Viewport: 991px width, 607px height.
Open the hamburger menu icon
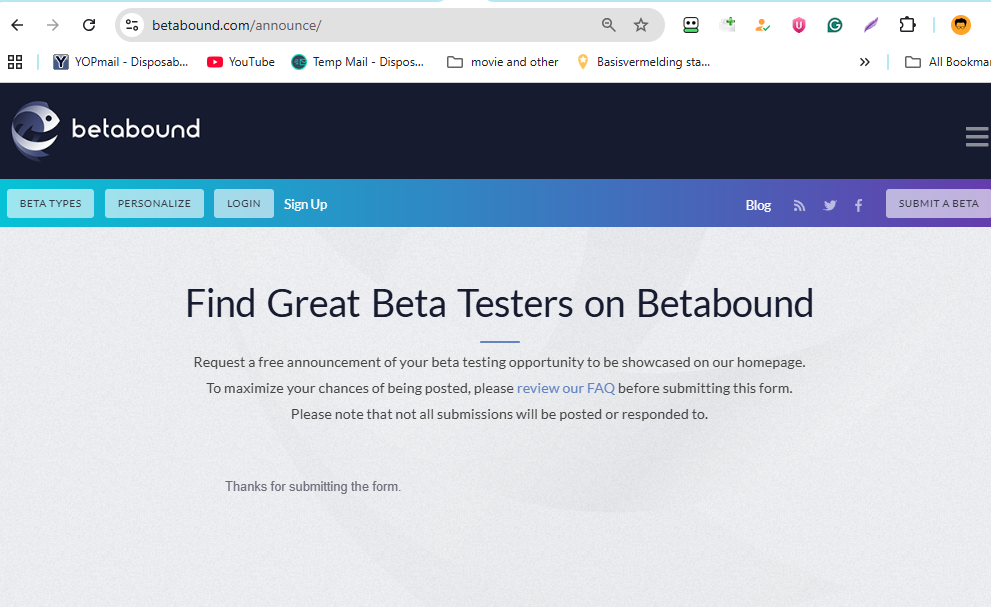pos(976,137)
